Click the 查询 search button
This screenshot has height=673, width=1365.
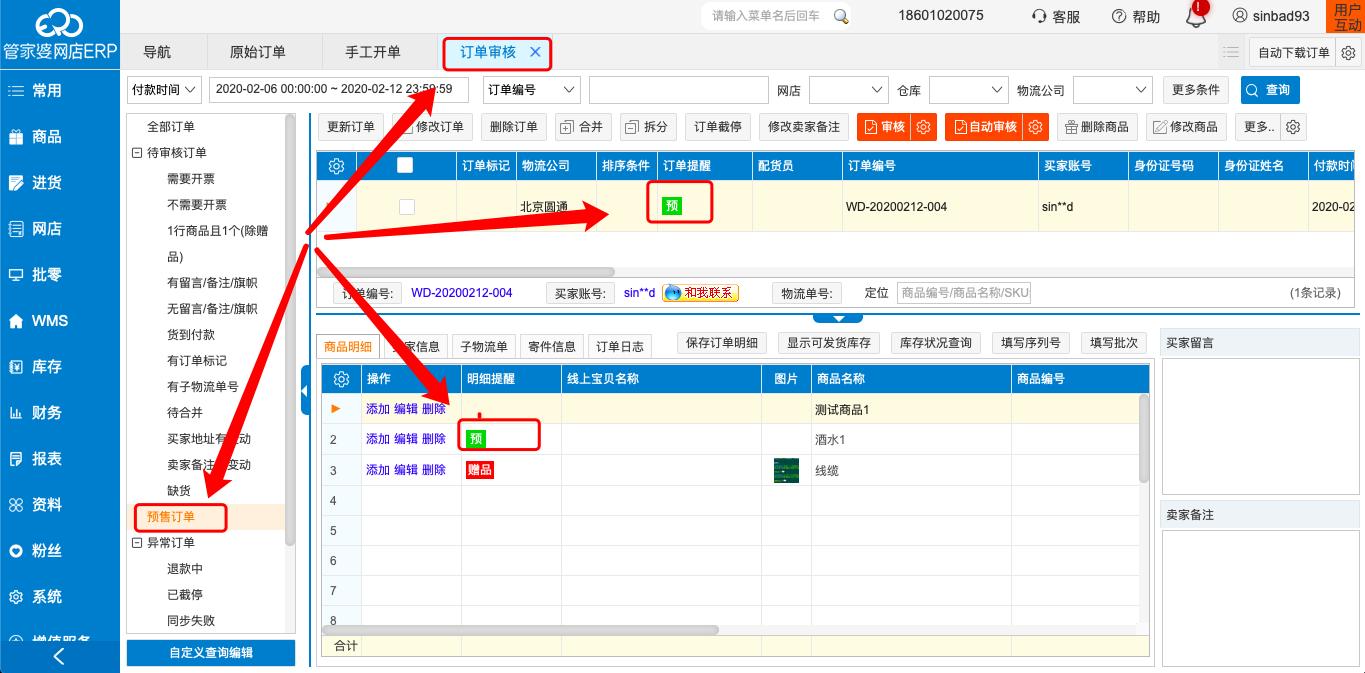point(1270,89)
